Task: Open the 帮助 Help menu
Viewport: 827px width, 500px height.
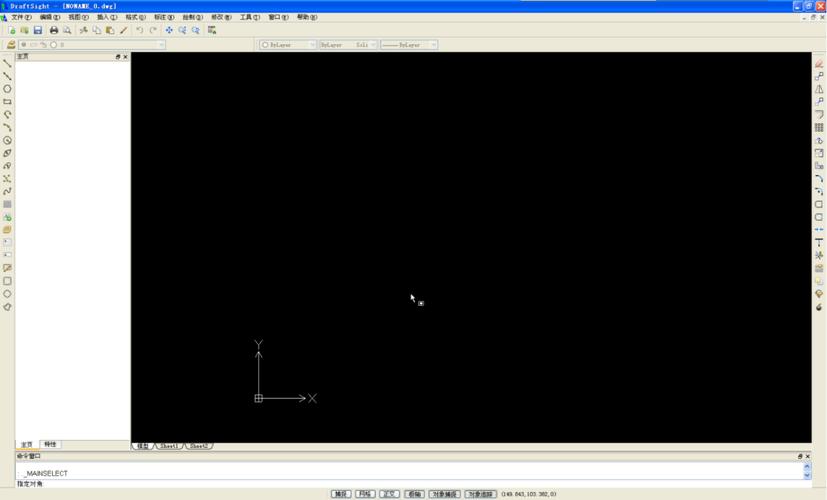Action: (306, 17)
